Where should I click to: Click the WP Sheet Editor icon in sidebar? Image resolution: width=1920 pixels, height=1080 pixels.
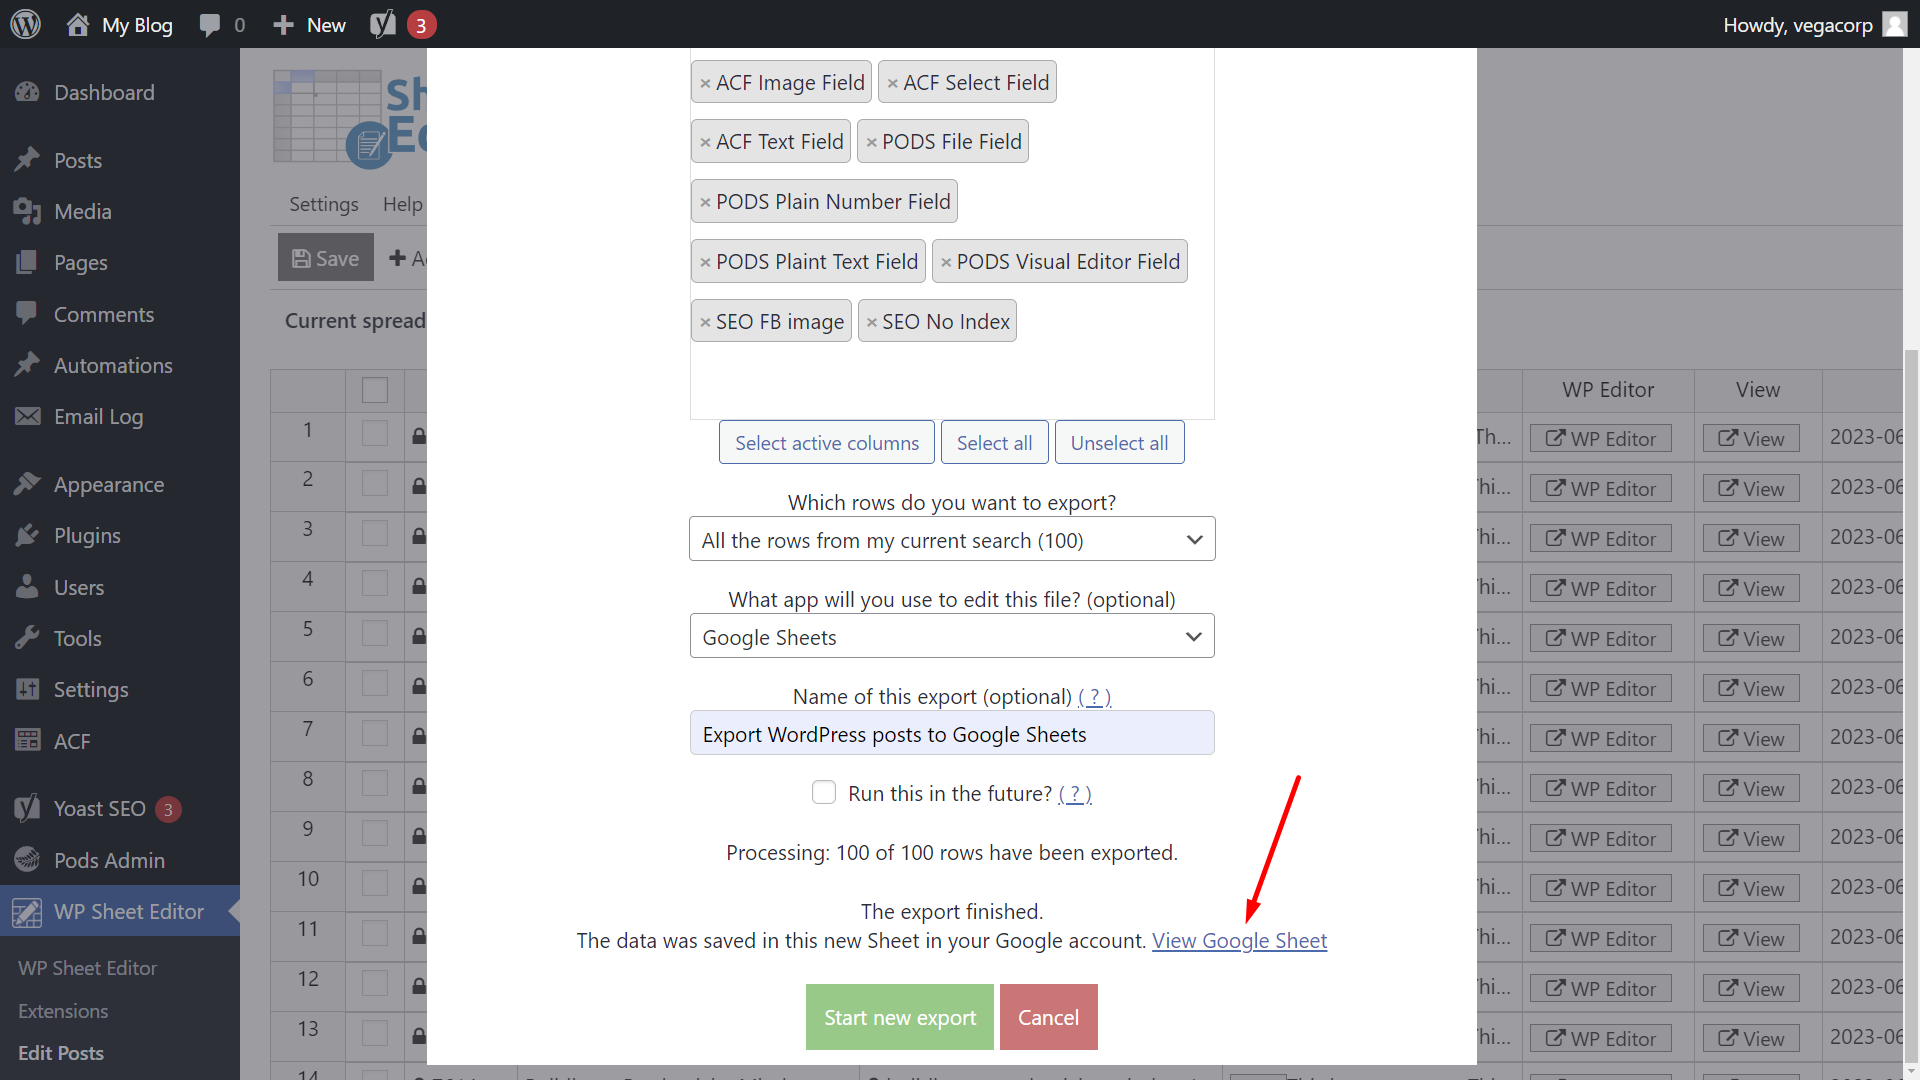26,911
